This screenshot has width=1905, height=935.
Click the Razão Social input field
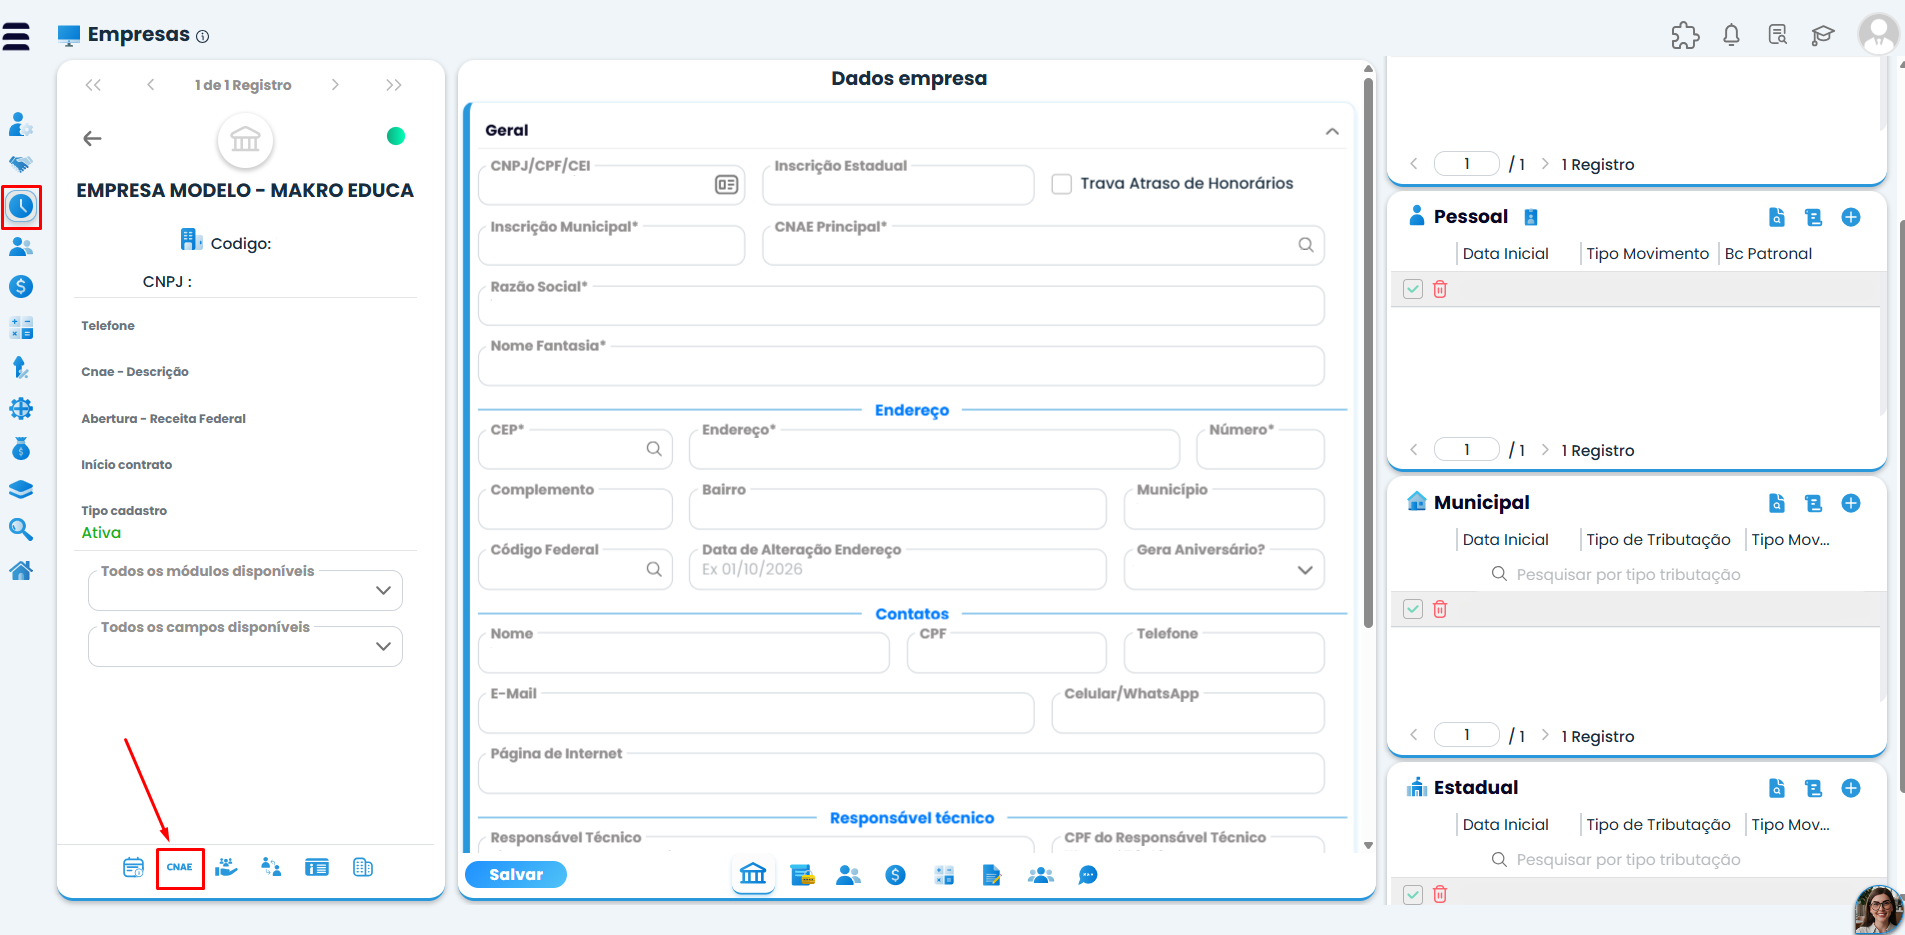tap(901, 305)
